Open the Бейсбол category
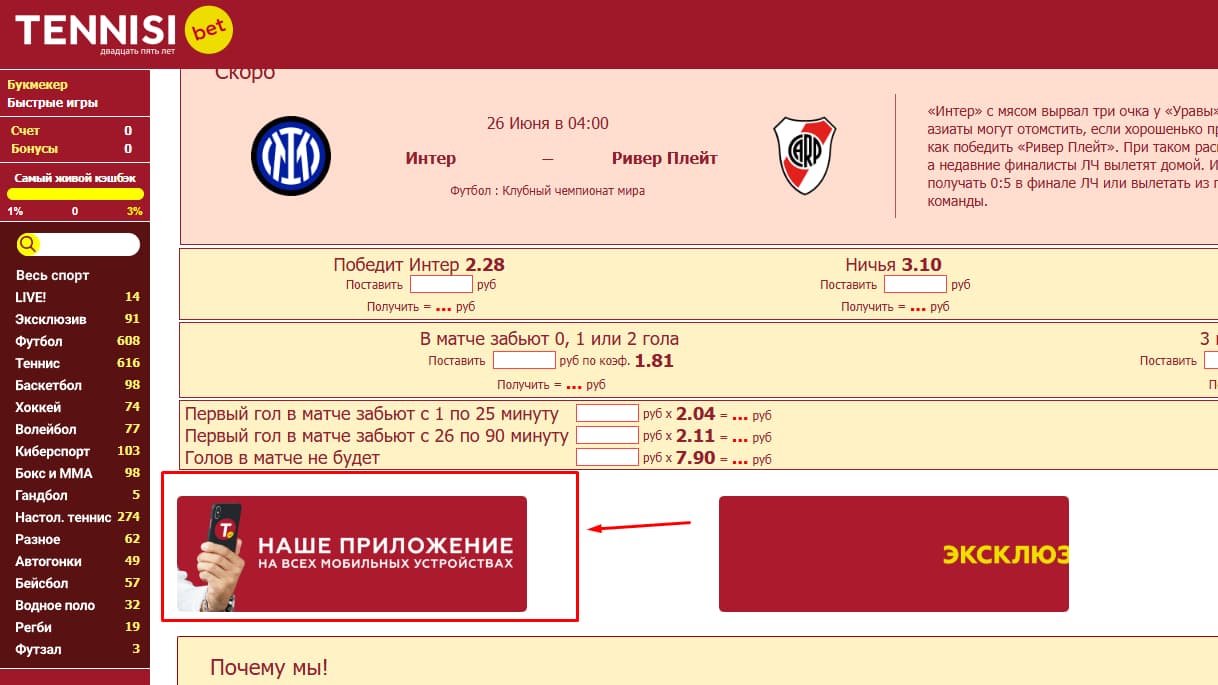This screenshot has height=685, width=1218. pos(76,583)
